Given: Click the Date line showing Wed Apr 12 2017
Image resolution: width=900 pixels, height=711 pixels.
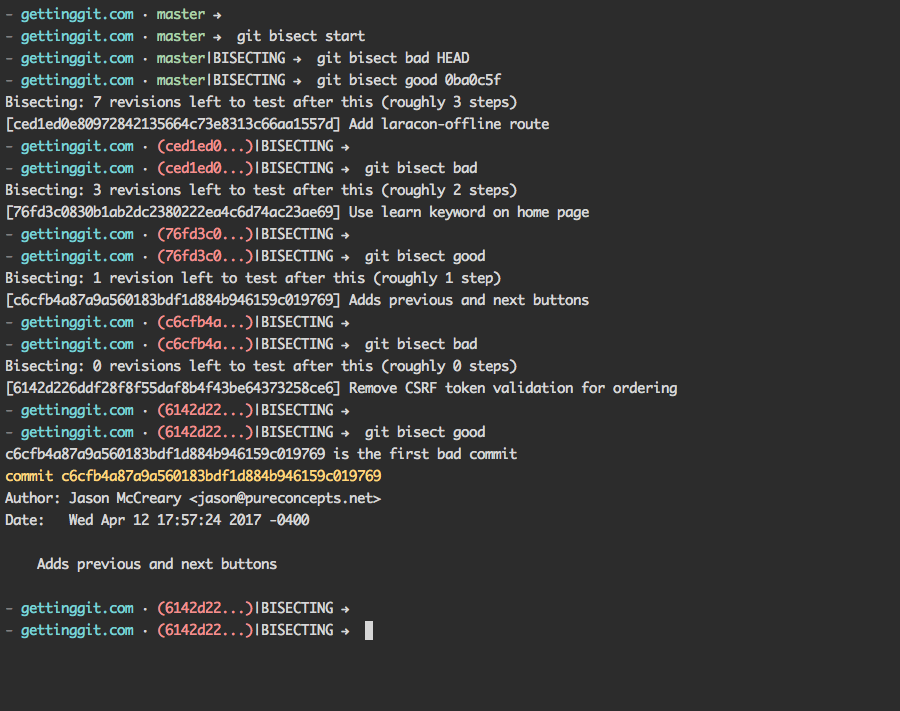Looking at the screenshot, I should pyautogui.click(x=155, y=519).
